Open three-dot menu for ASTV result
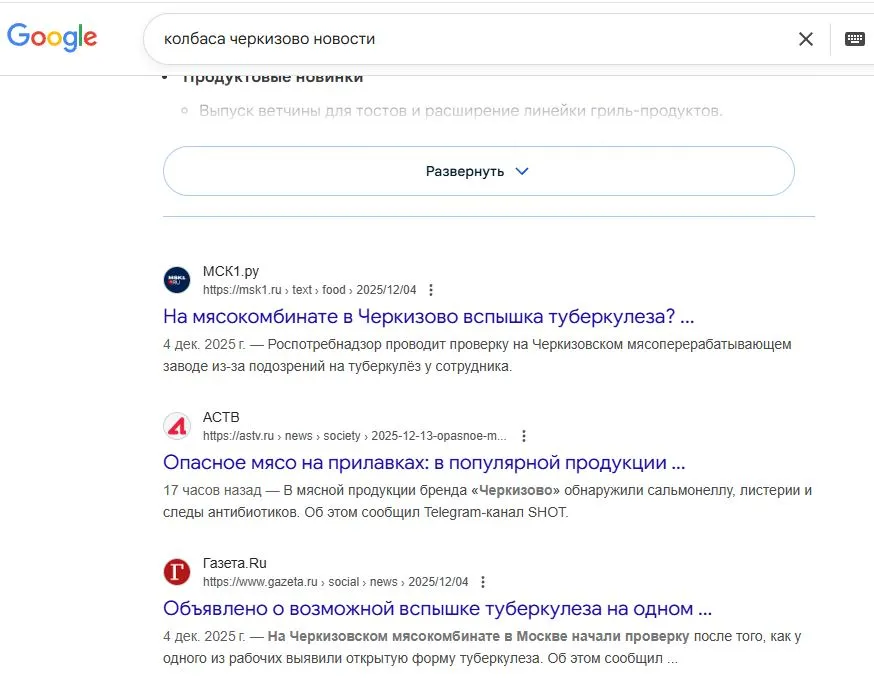The image size is (874, 691). click(x=523, y=436)
